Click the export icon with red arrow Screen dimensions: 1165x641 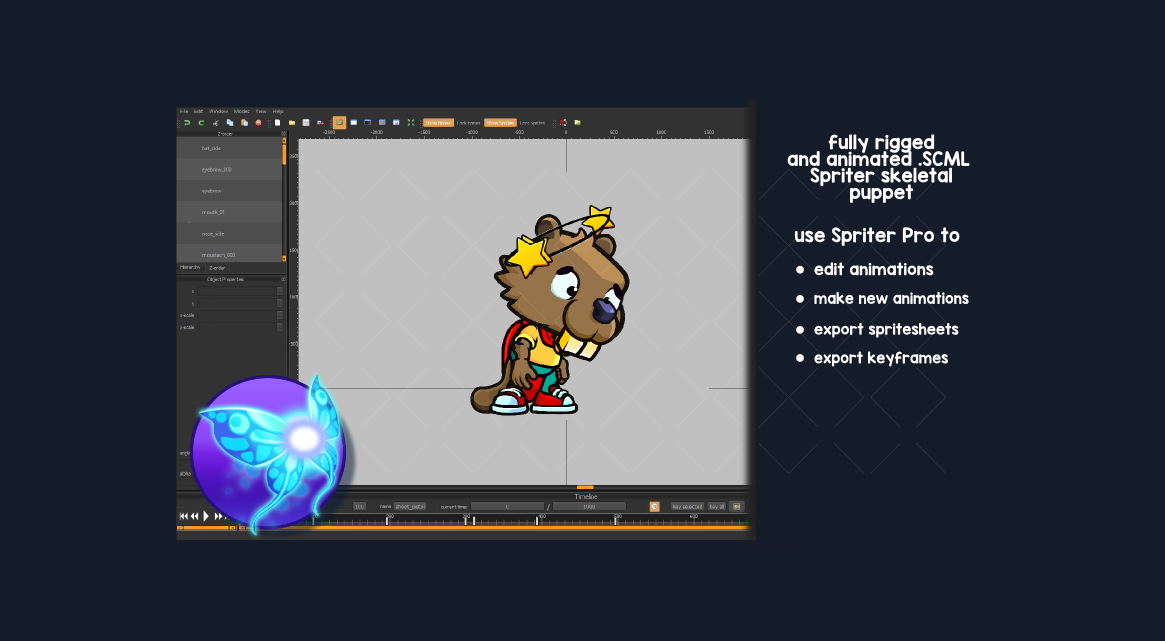pos(320,123)
